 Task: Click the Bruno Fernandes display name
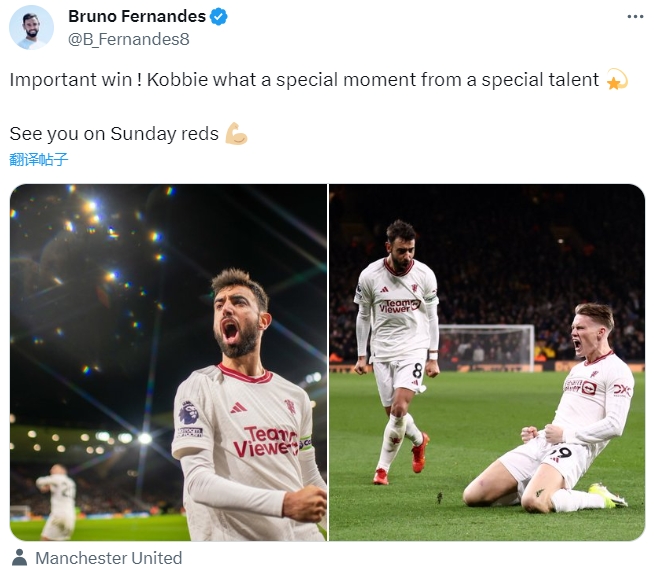(x=137, y=17)
